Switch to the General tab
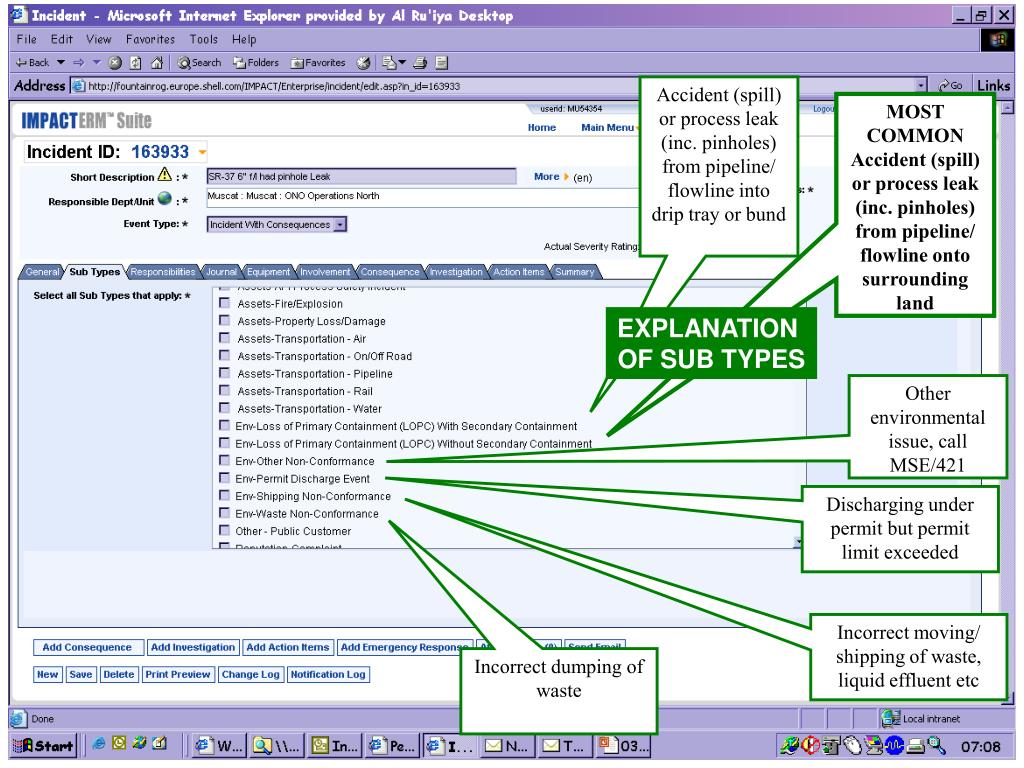This screenshot has width=1024, height=768. click(x=42, y=272)
